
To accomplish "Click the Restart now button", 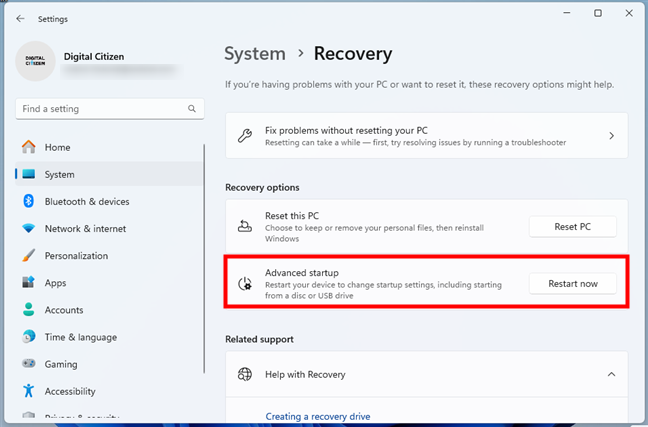I will click(573, 283).
